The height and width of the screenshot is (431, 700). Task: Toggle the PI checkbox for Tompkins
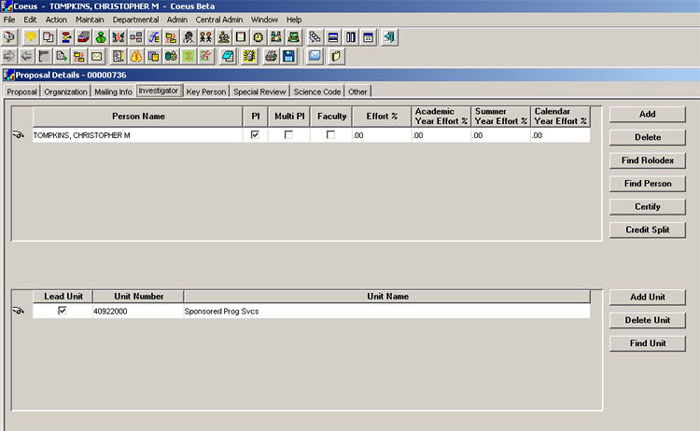255,134
